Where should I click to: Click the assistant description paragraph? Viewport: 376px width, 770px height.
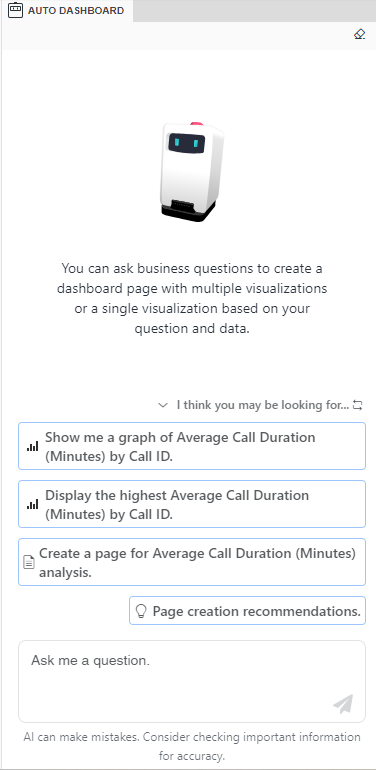(192, 299)
